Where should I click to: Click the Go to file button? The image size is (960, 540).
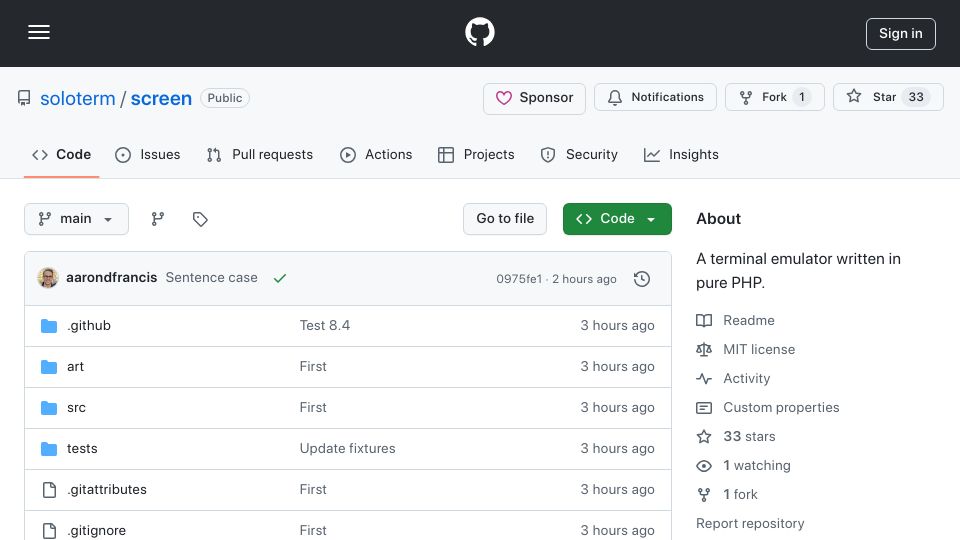505,219
